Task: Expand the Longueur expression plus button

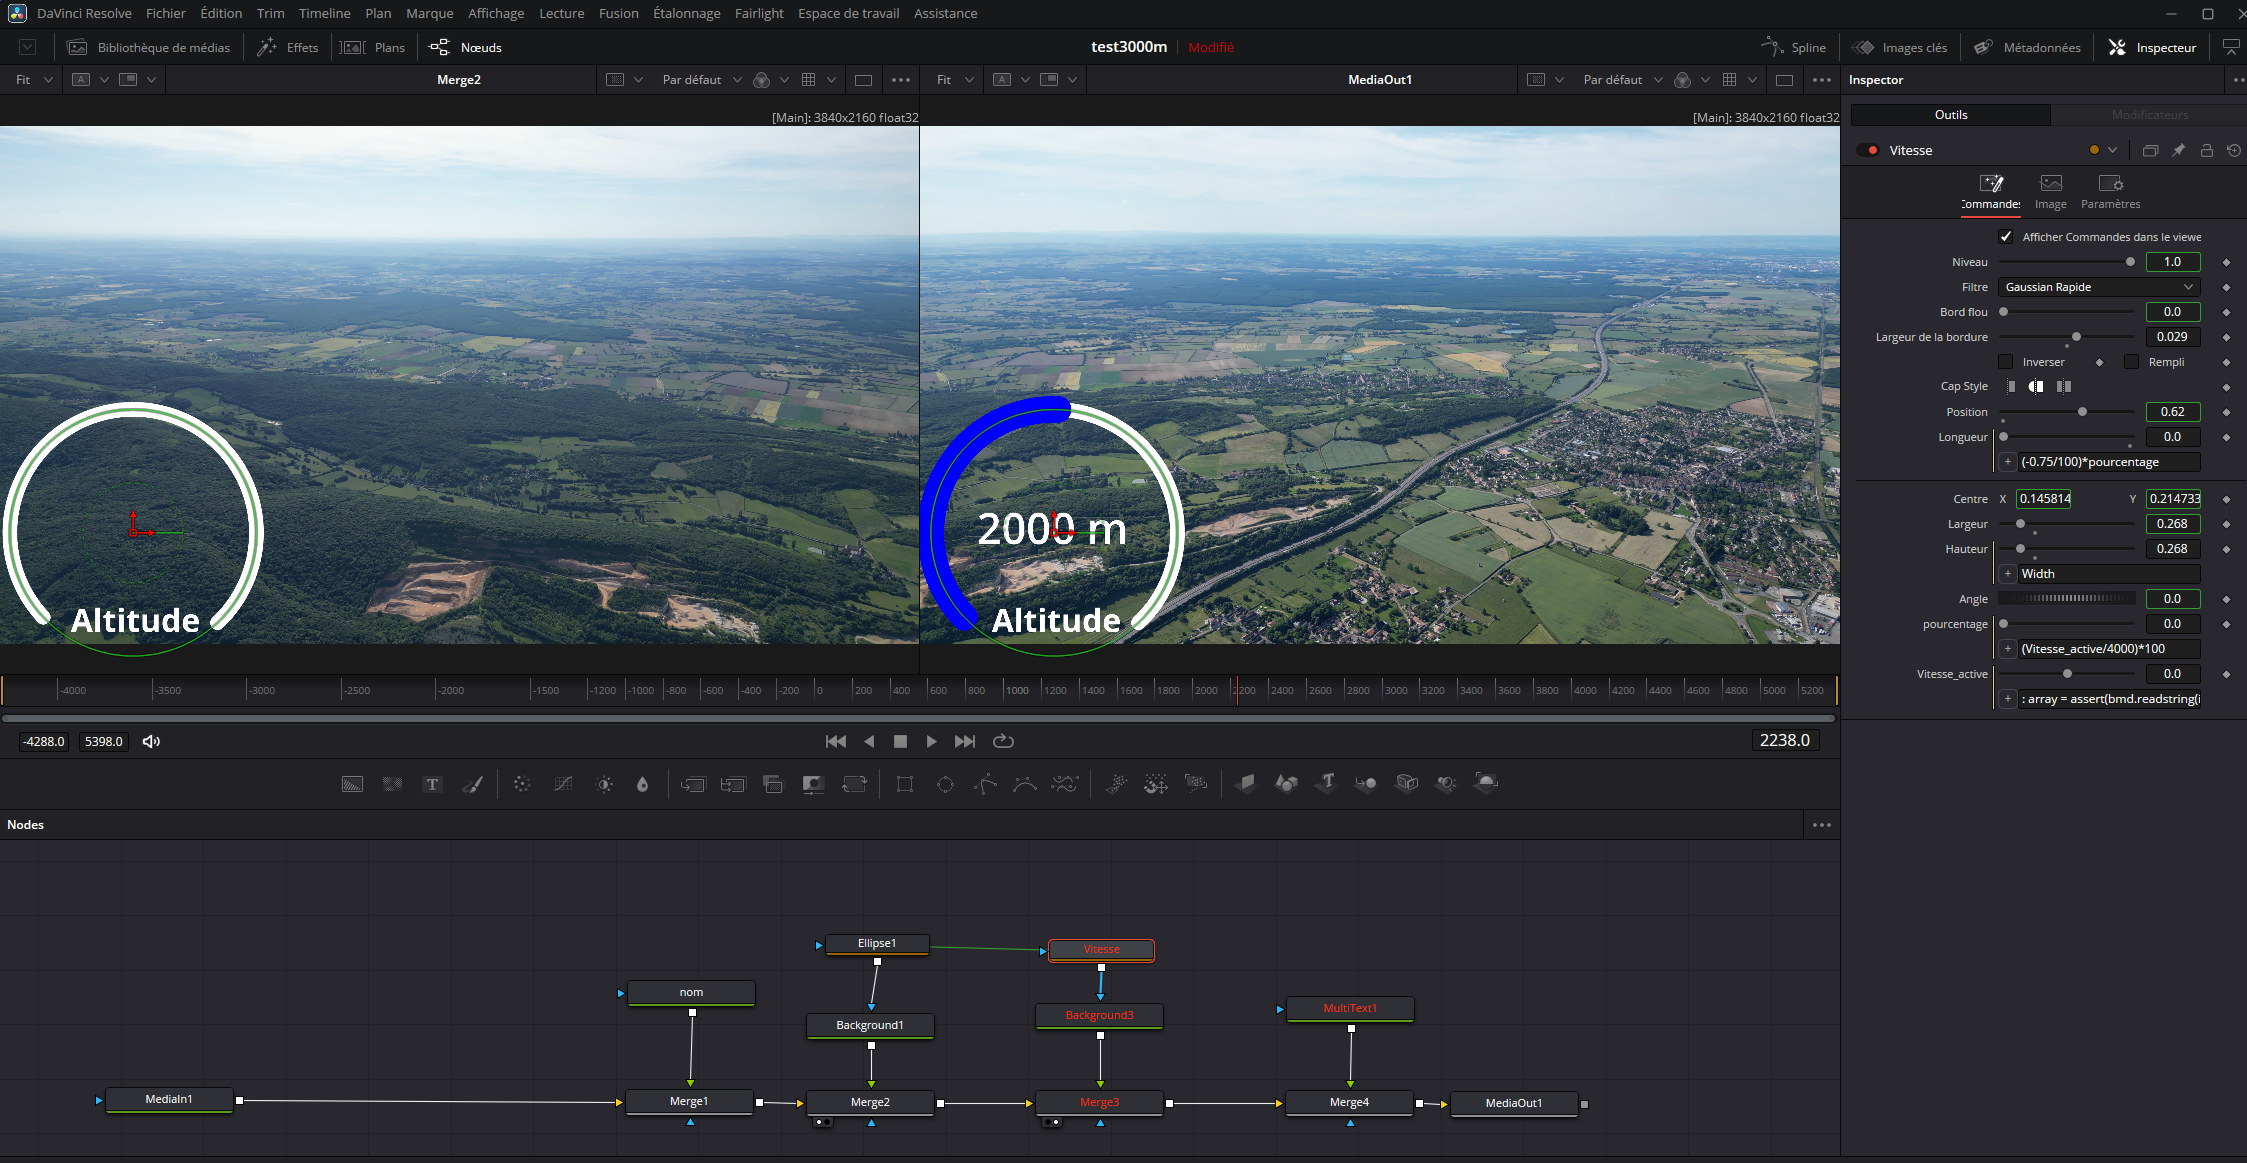Action: (x=2007, y=462)
